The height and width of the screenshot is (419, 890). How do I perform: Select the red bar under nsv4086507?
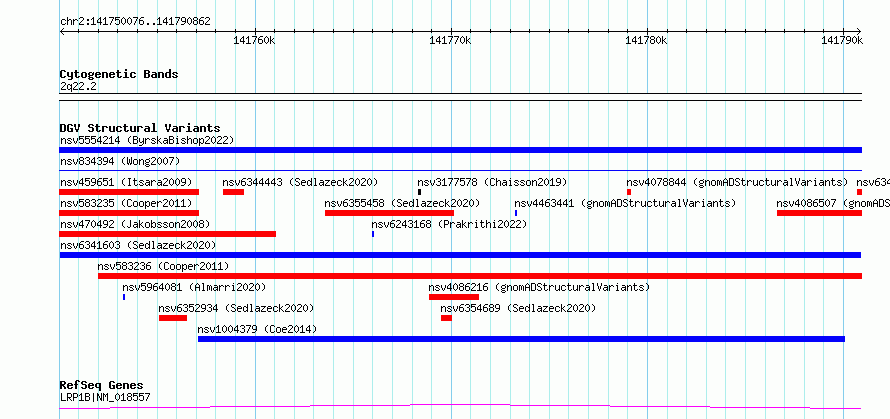tap(820, 213)
